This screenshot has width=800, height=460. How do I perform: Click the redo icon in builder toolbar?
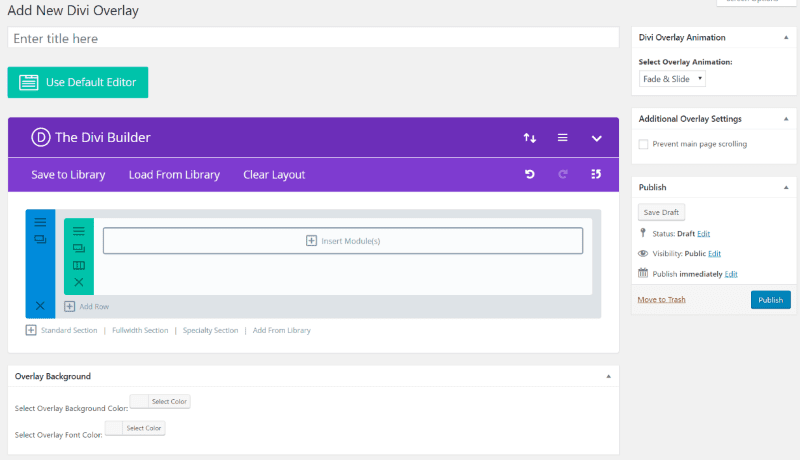(x=563, y=174)
